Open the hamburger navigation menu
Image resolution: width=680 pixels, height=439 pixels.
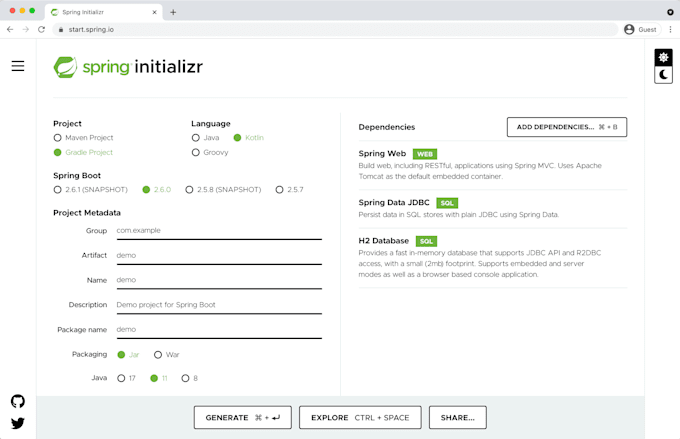tap(17, 66)
